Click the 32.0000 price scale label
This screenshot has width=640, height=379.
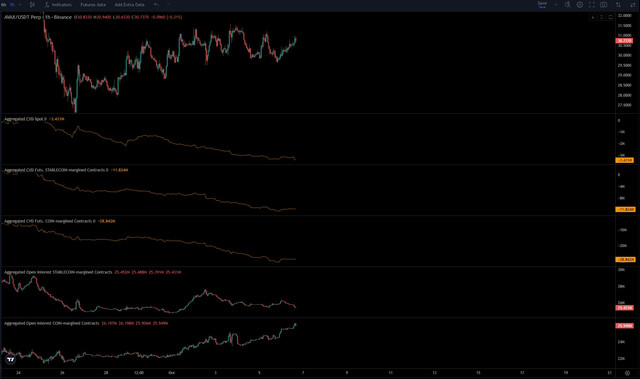624,16
